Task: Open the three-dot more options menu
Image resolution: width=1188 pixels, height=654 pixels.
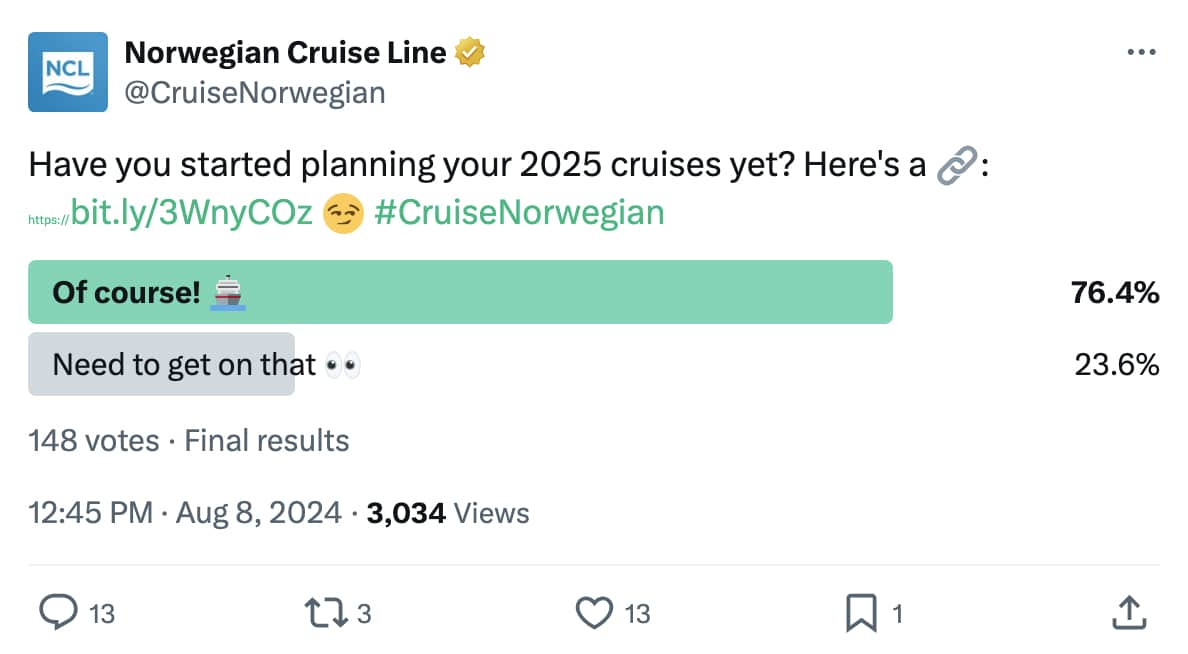Action: point(1141,52)
